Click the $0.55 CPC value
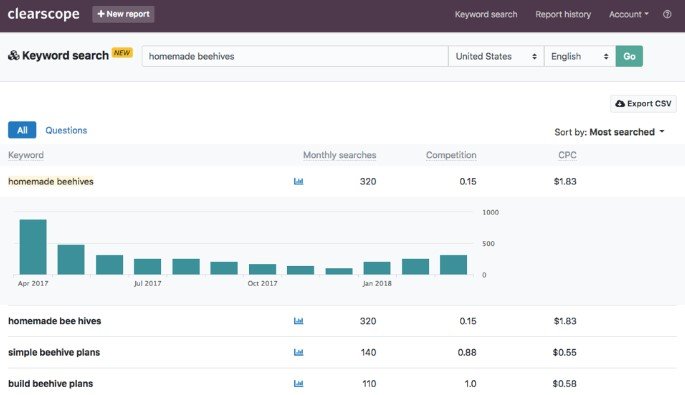The height and width of the screenshot is (395, 685). (x=564, y=353)
